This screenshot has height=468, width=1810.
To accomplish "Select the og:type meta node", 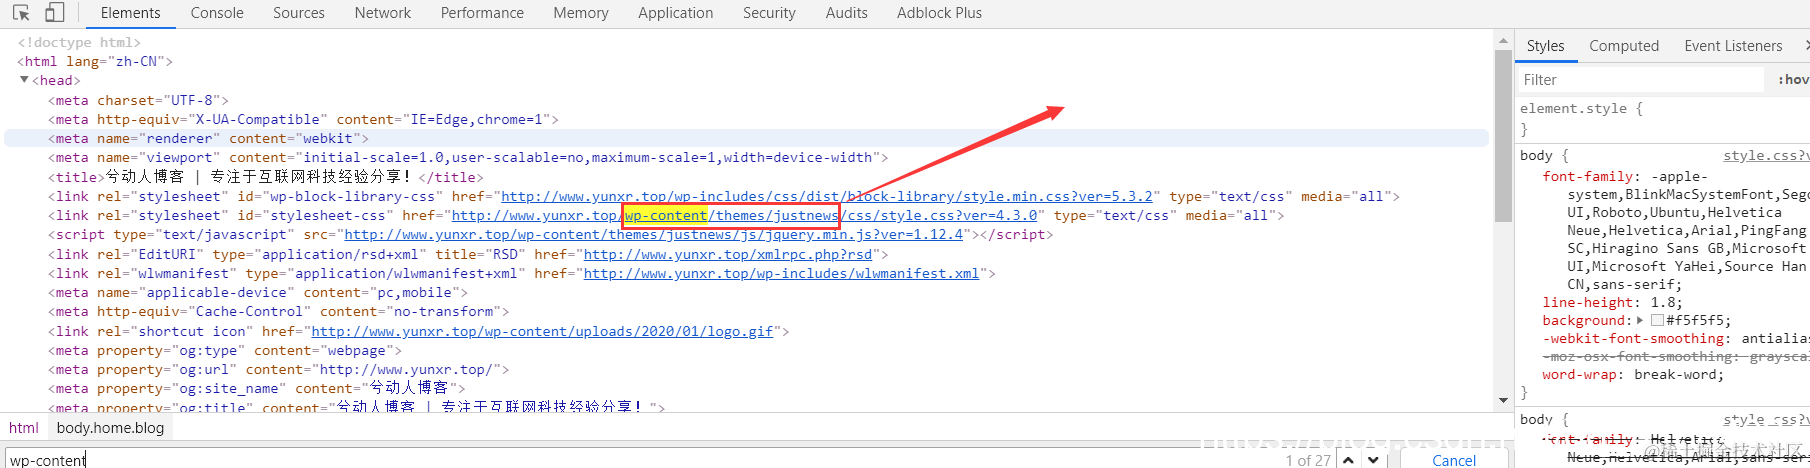I will tap(225, 350).
